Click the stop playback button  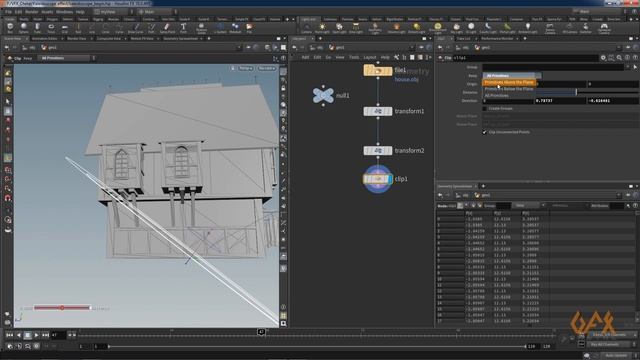click(x=27, y=335)
